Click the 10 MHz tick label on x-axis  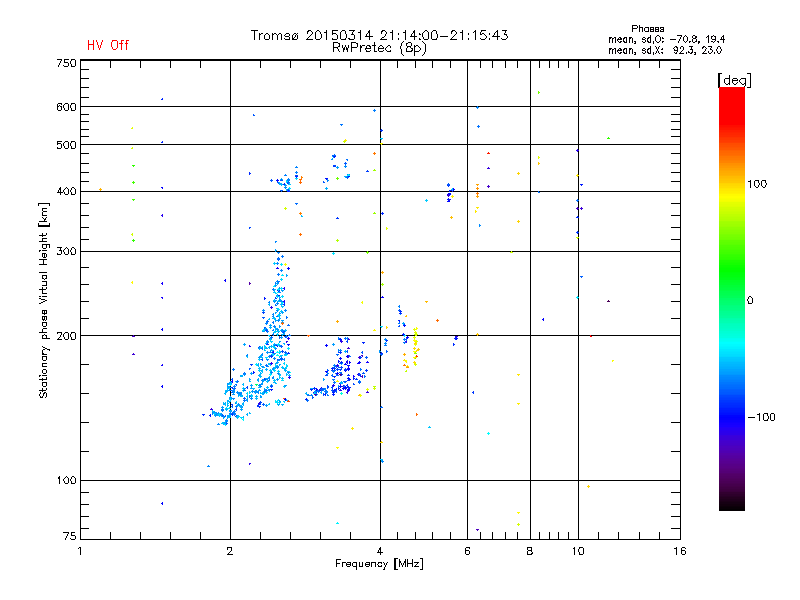578,551
